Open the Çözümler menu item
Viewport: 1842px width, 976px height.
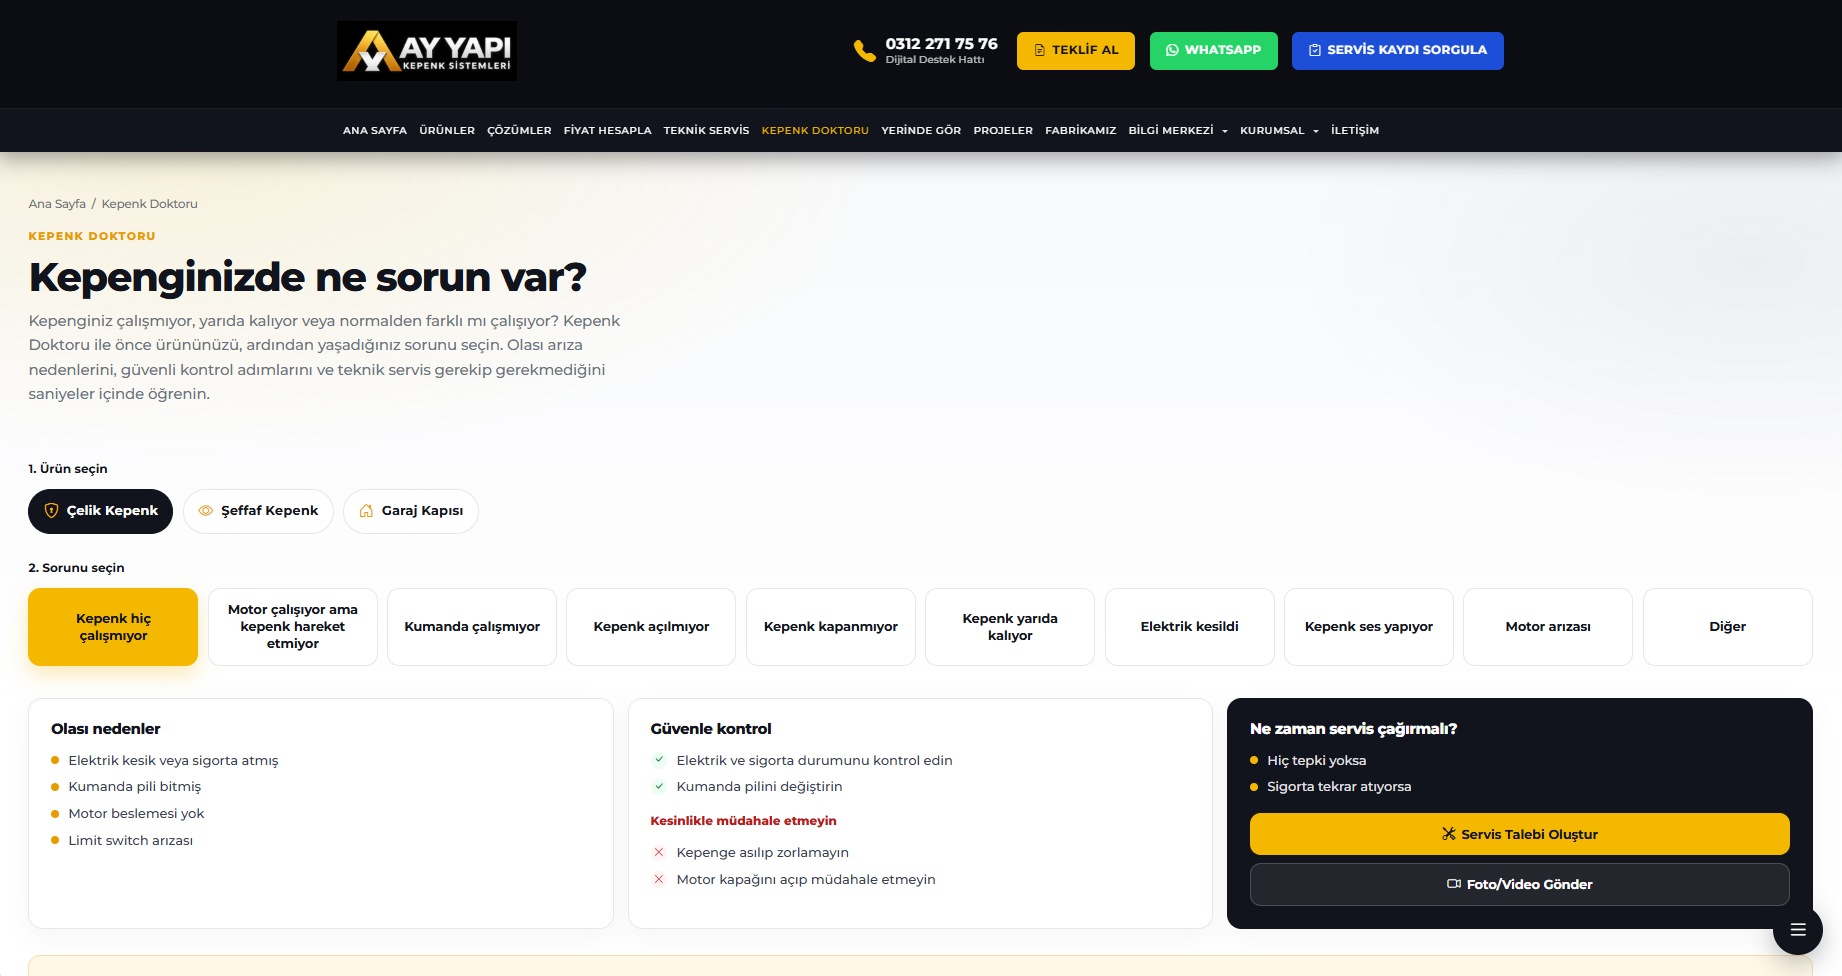[519, 131]
